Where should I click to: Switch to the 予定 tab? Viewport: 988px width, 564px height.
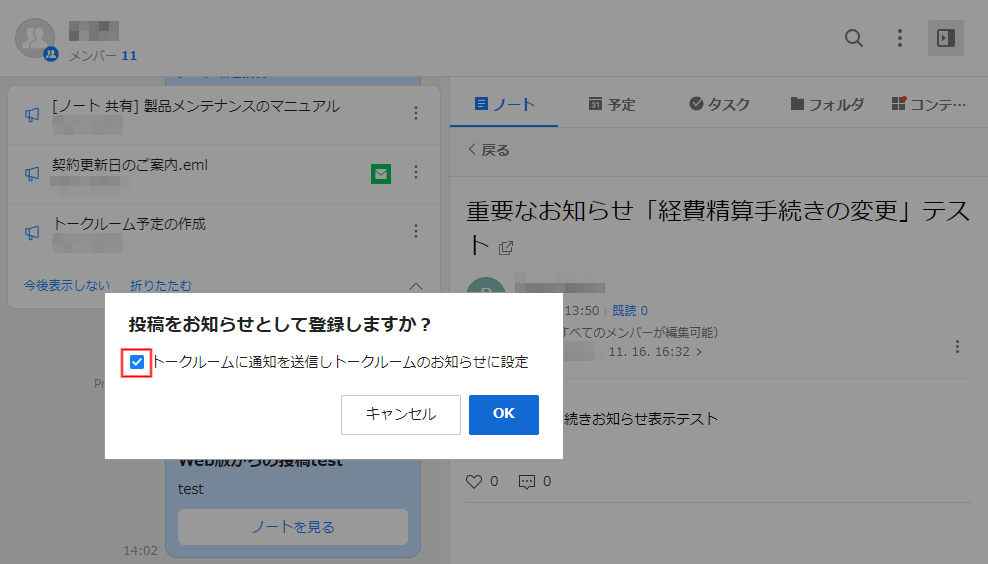coord(611,104)
